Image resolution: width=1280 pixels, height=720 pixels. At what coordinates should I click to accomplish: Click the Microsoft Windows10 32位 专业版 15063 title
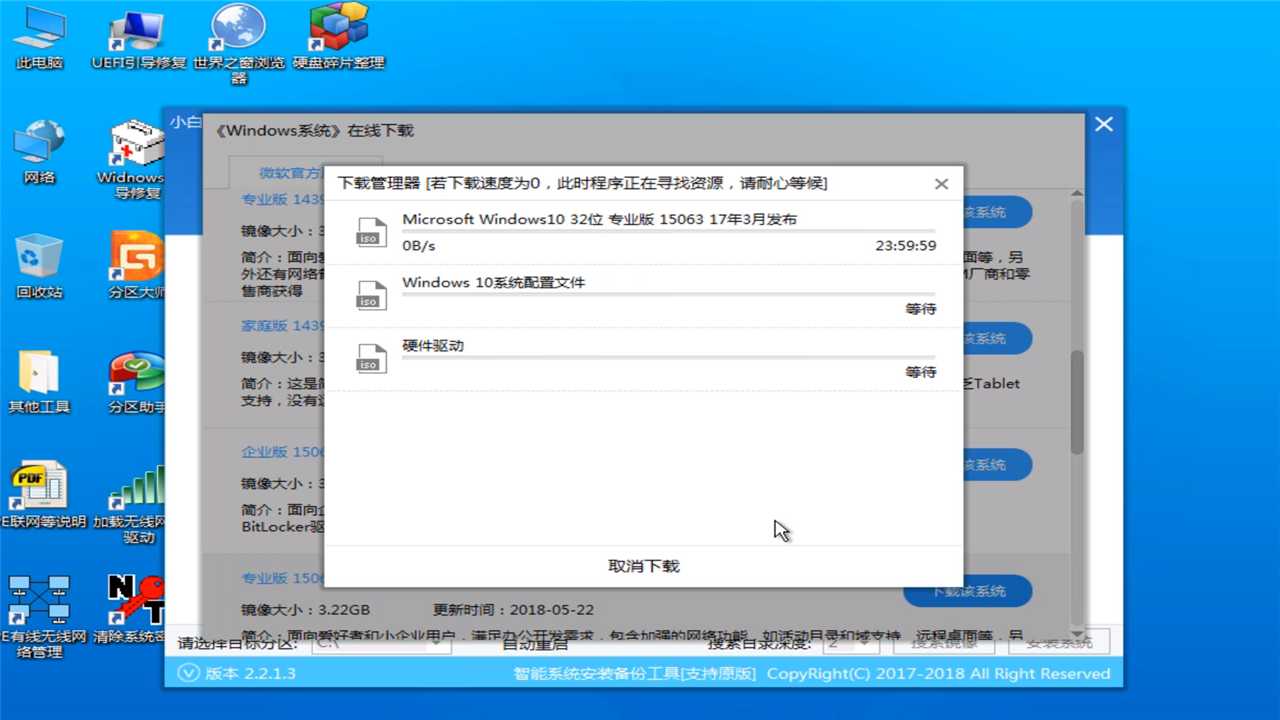click(x=599, y=219)
